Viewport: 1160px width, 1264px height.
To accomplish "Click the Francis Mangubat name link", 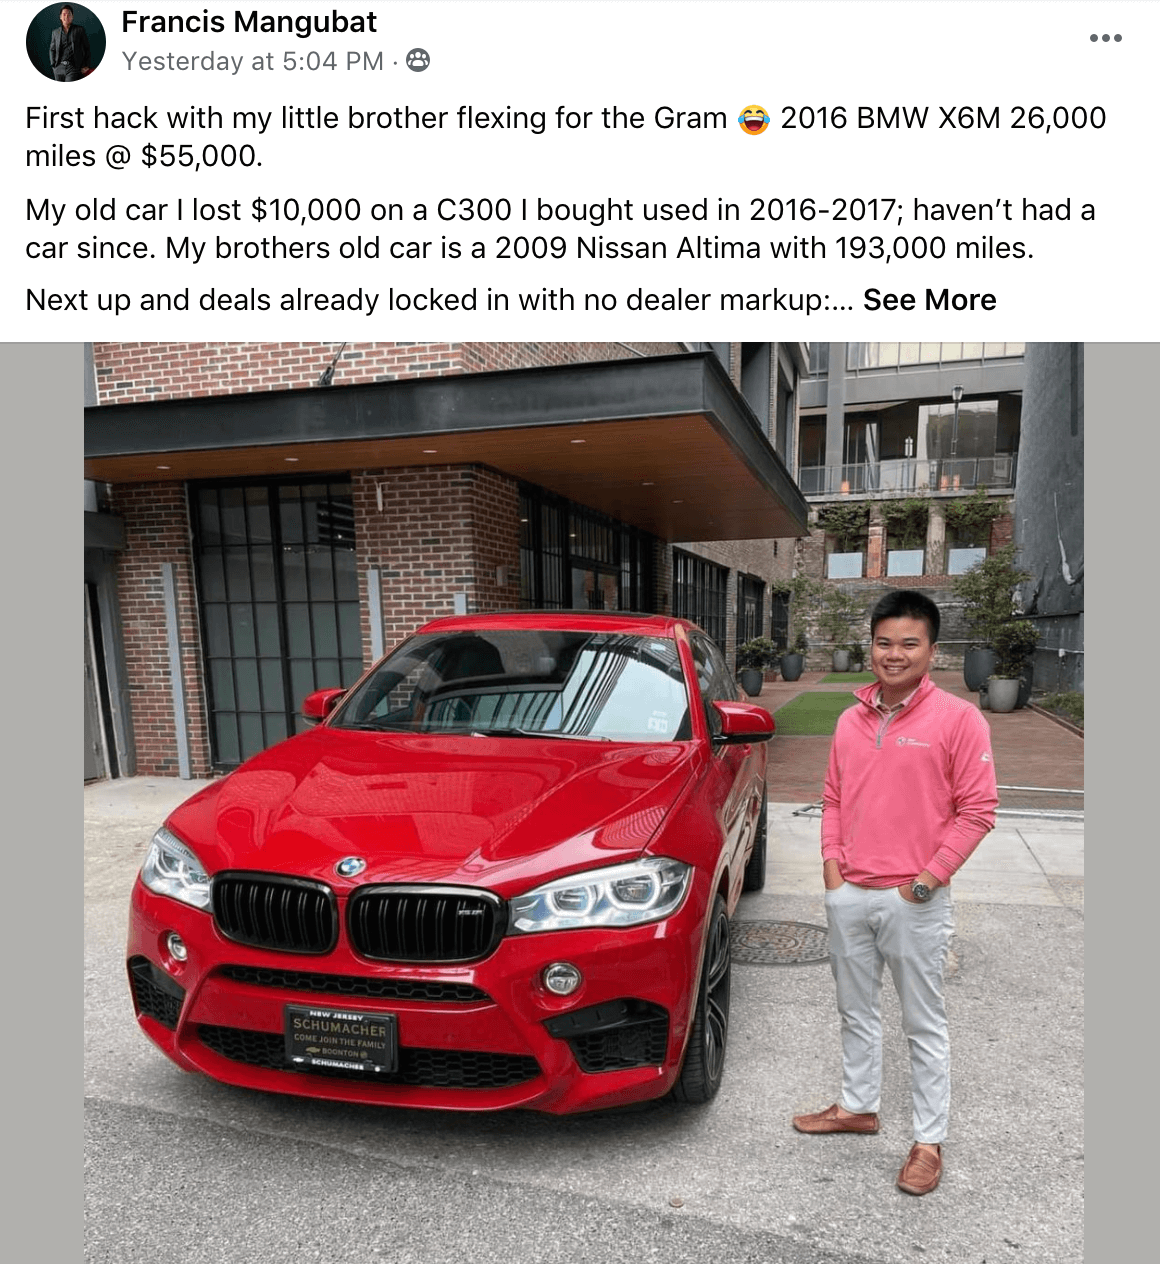I will pos(249,22).
